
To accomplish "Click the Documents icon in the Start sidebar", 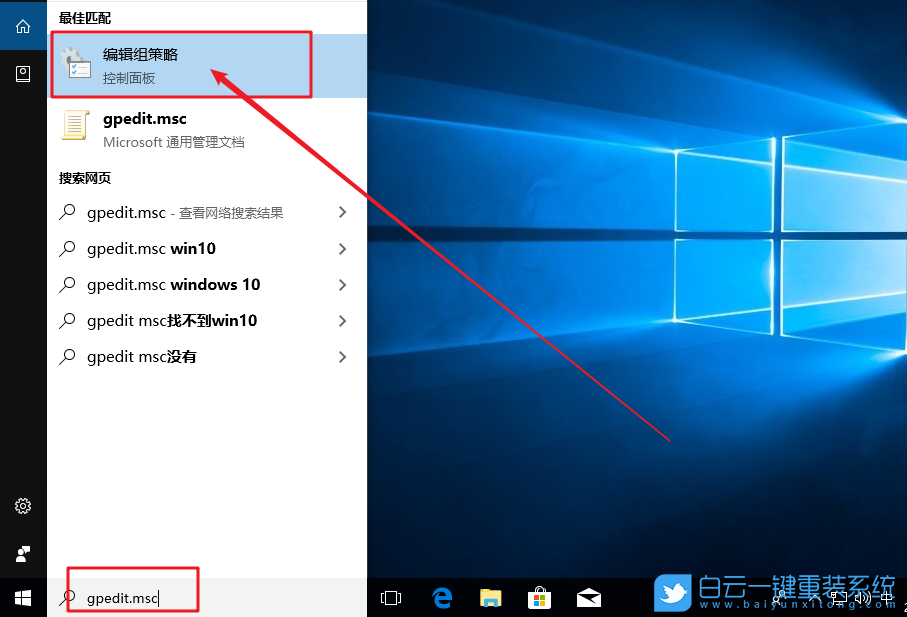I will [x=22, y=73].
